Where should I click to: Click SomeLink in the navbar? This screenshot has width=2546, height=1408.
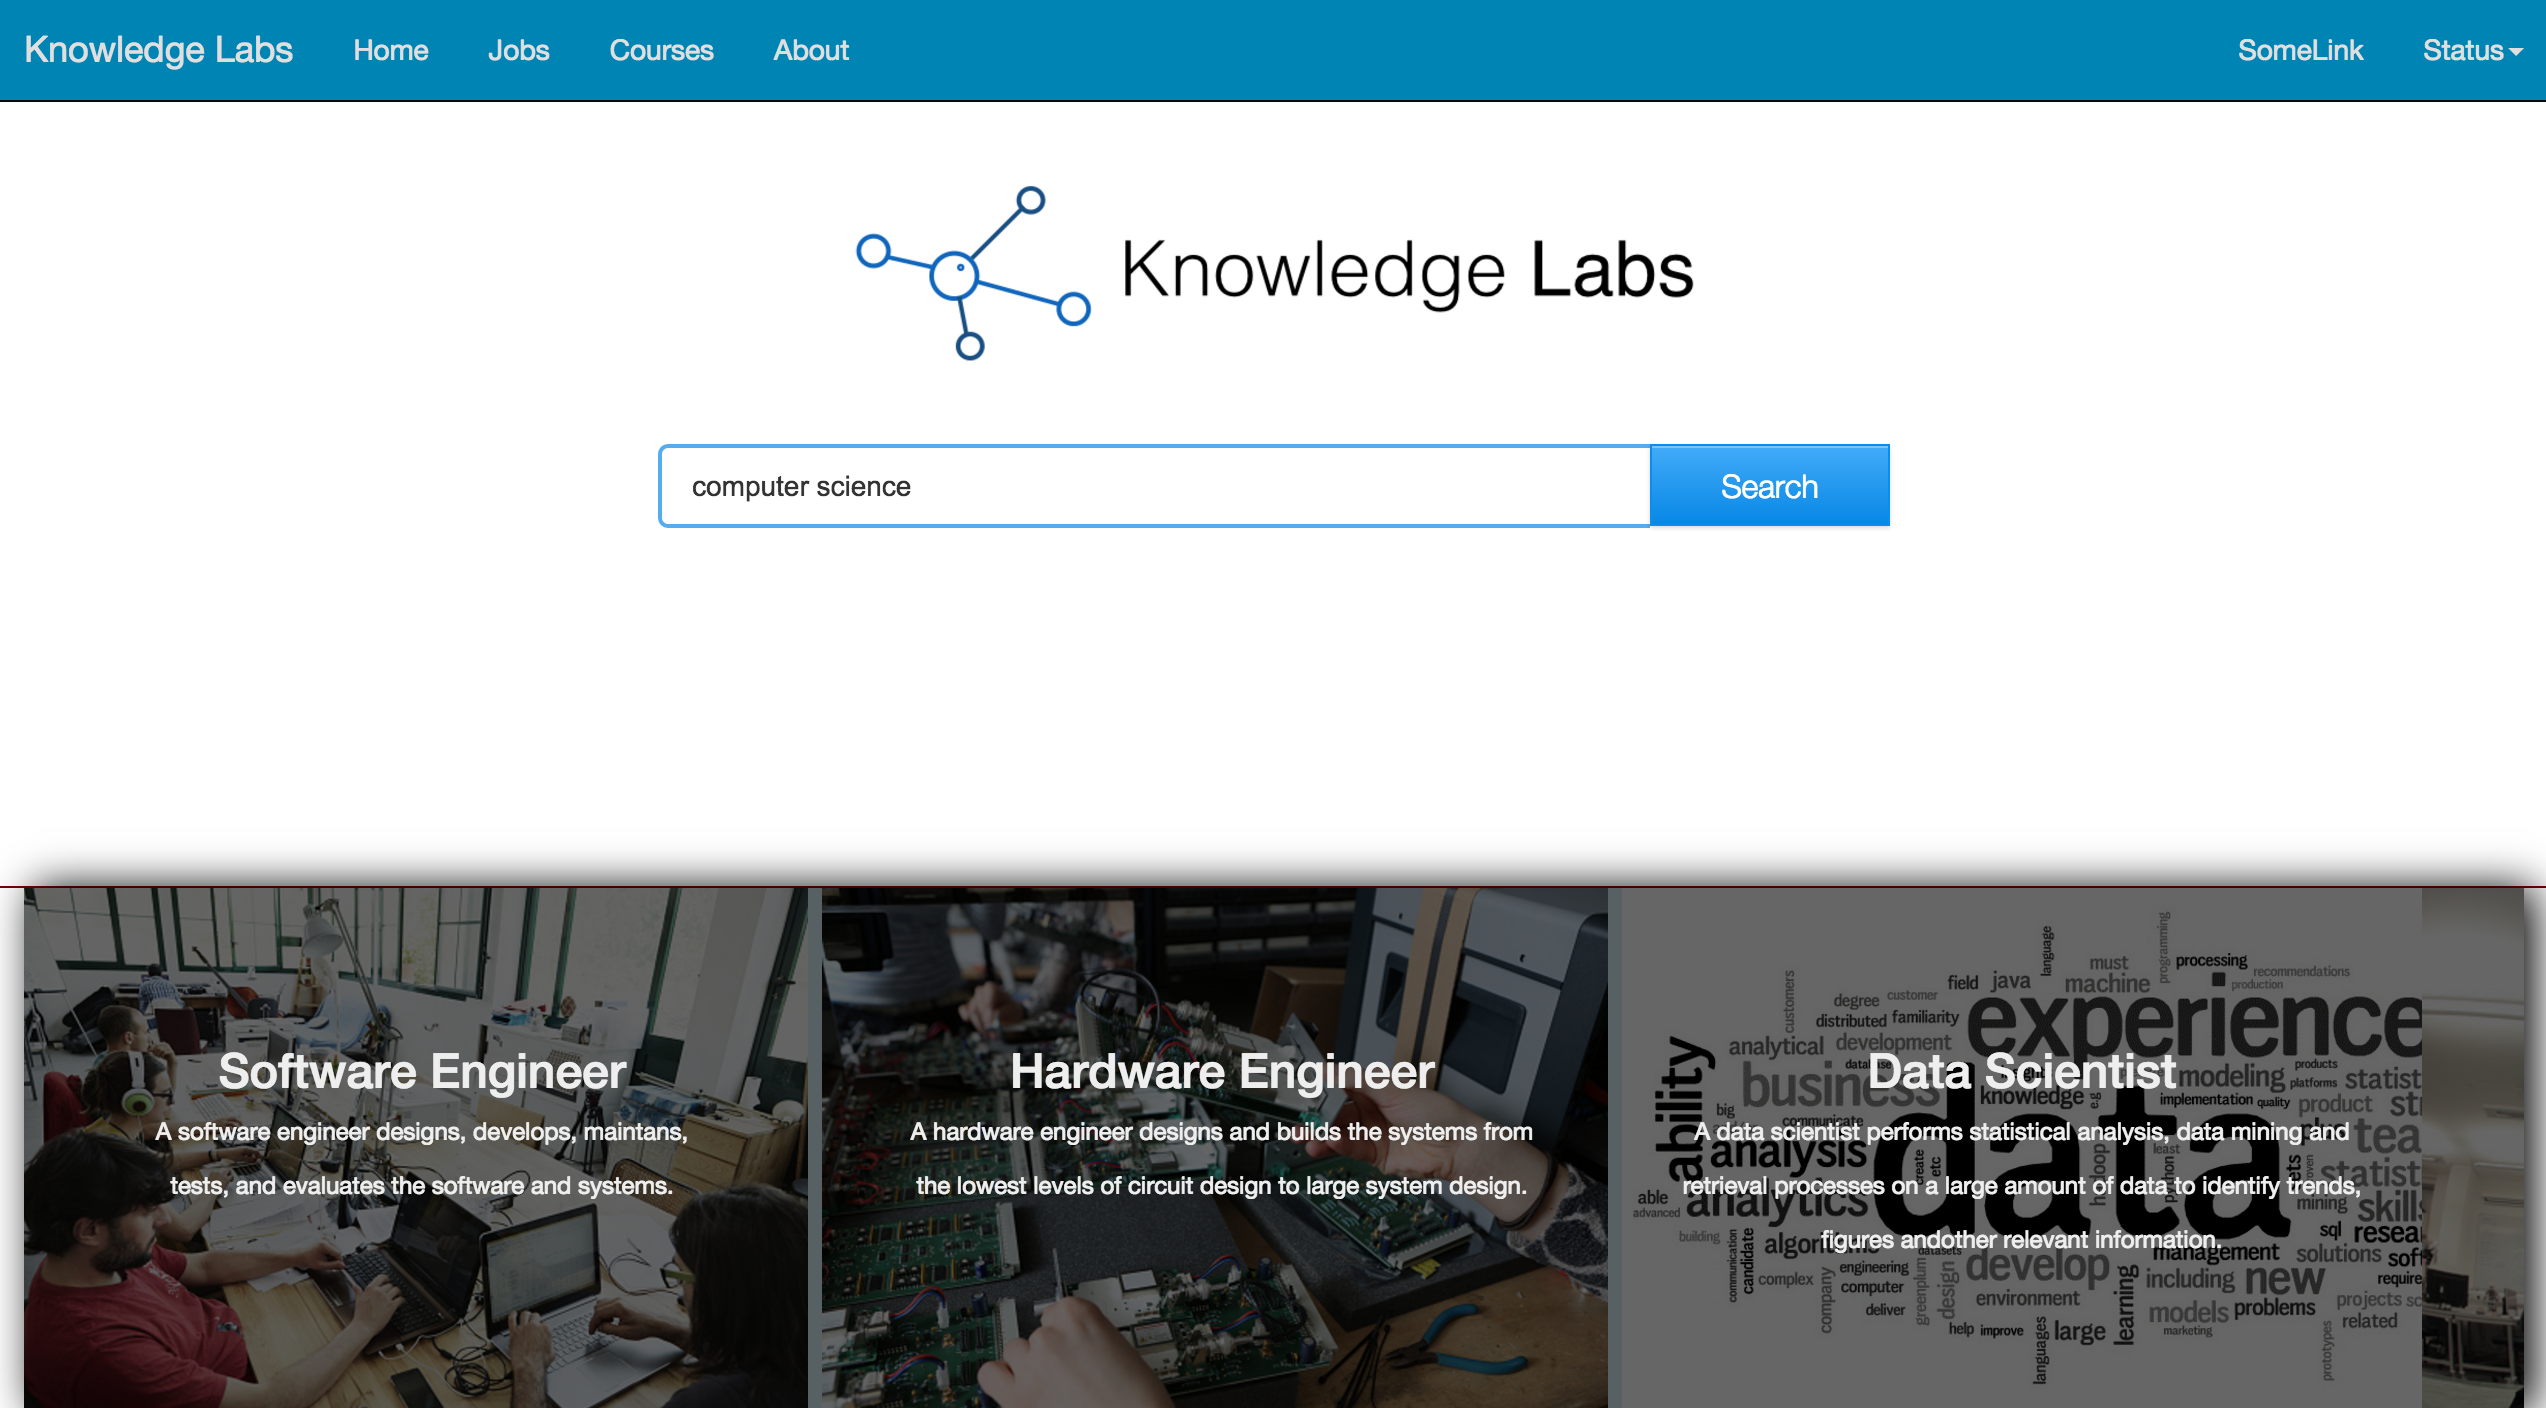[x=2299, y=50]
